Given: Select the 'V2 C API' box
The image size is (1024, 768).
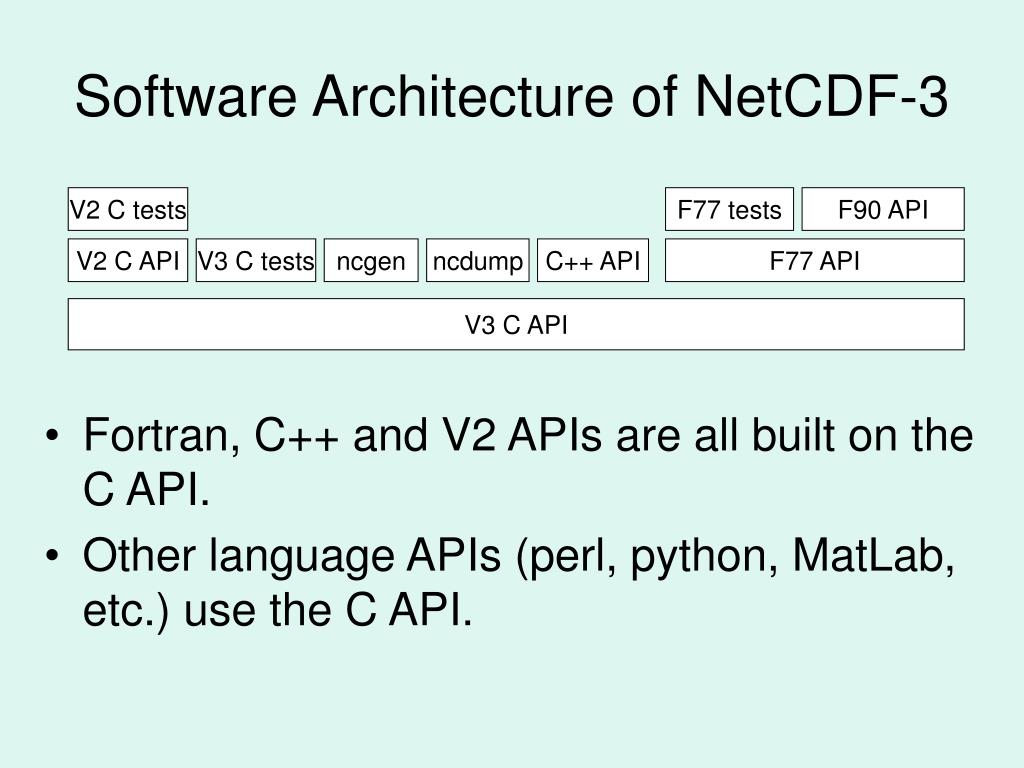Looking at the screenshot, I should (128, 260).
